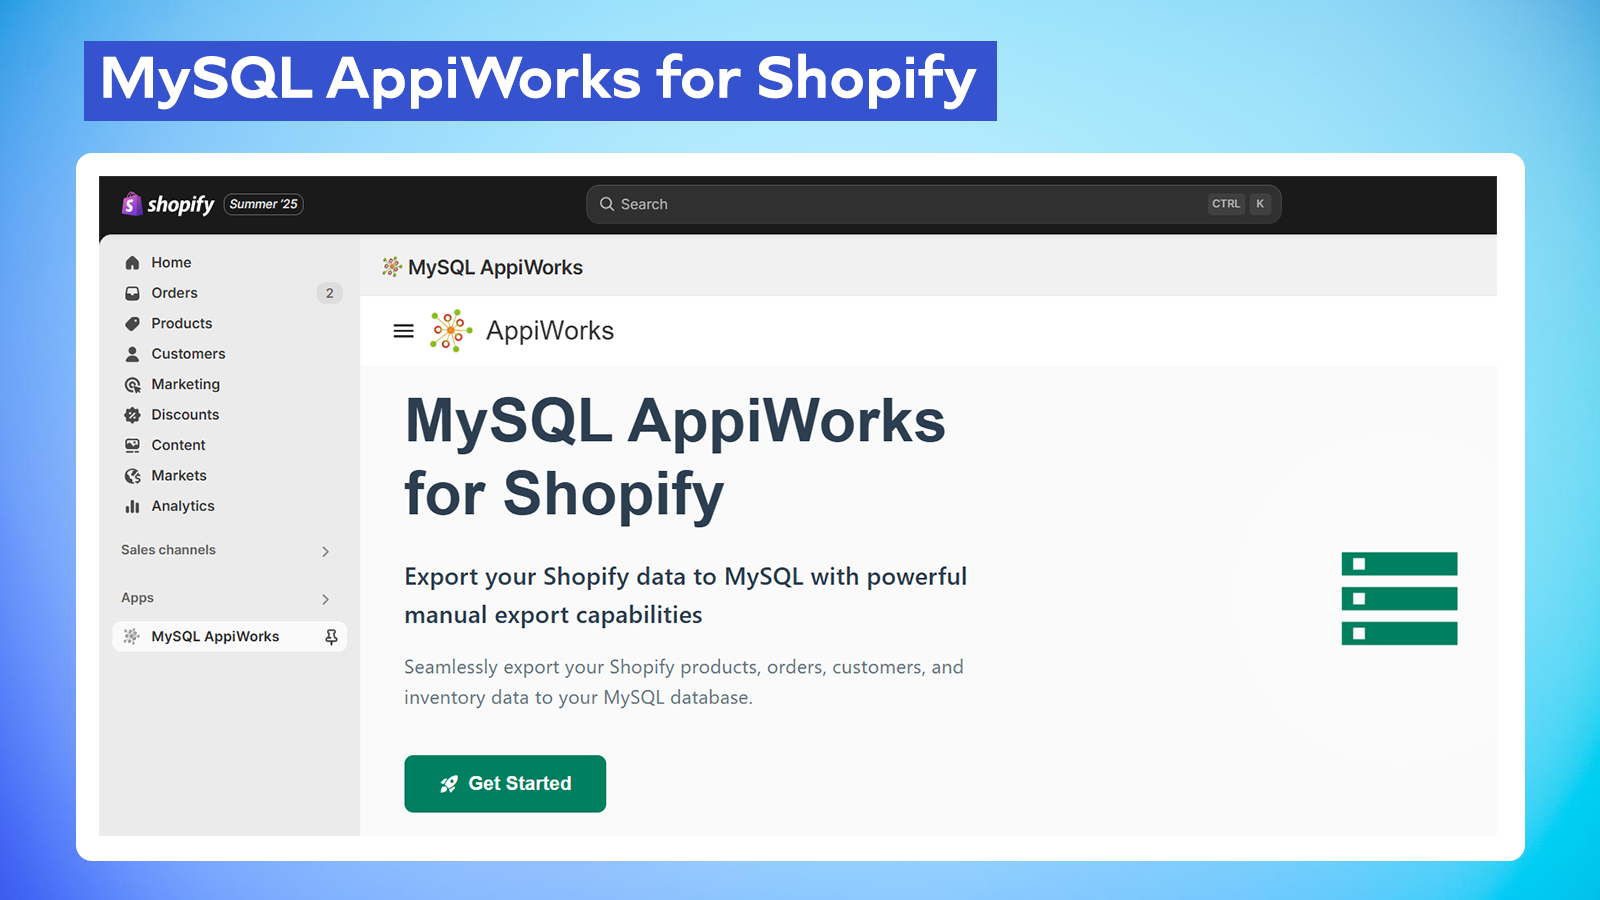Click the Home house icon
The image size is (1600, 900).
pyautogui.click(x=132, y=263)
